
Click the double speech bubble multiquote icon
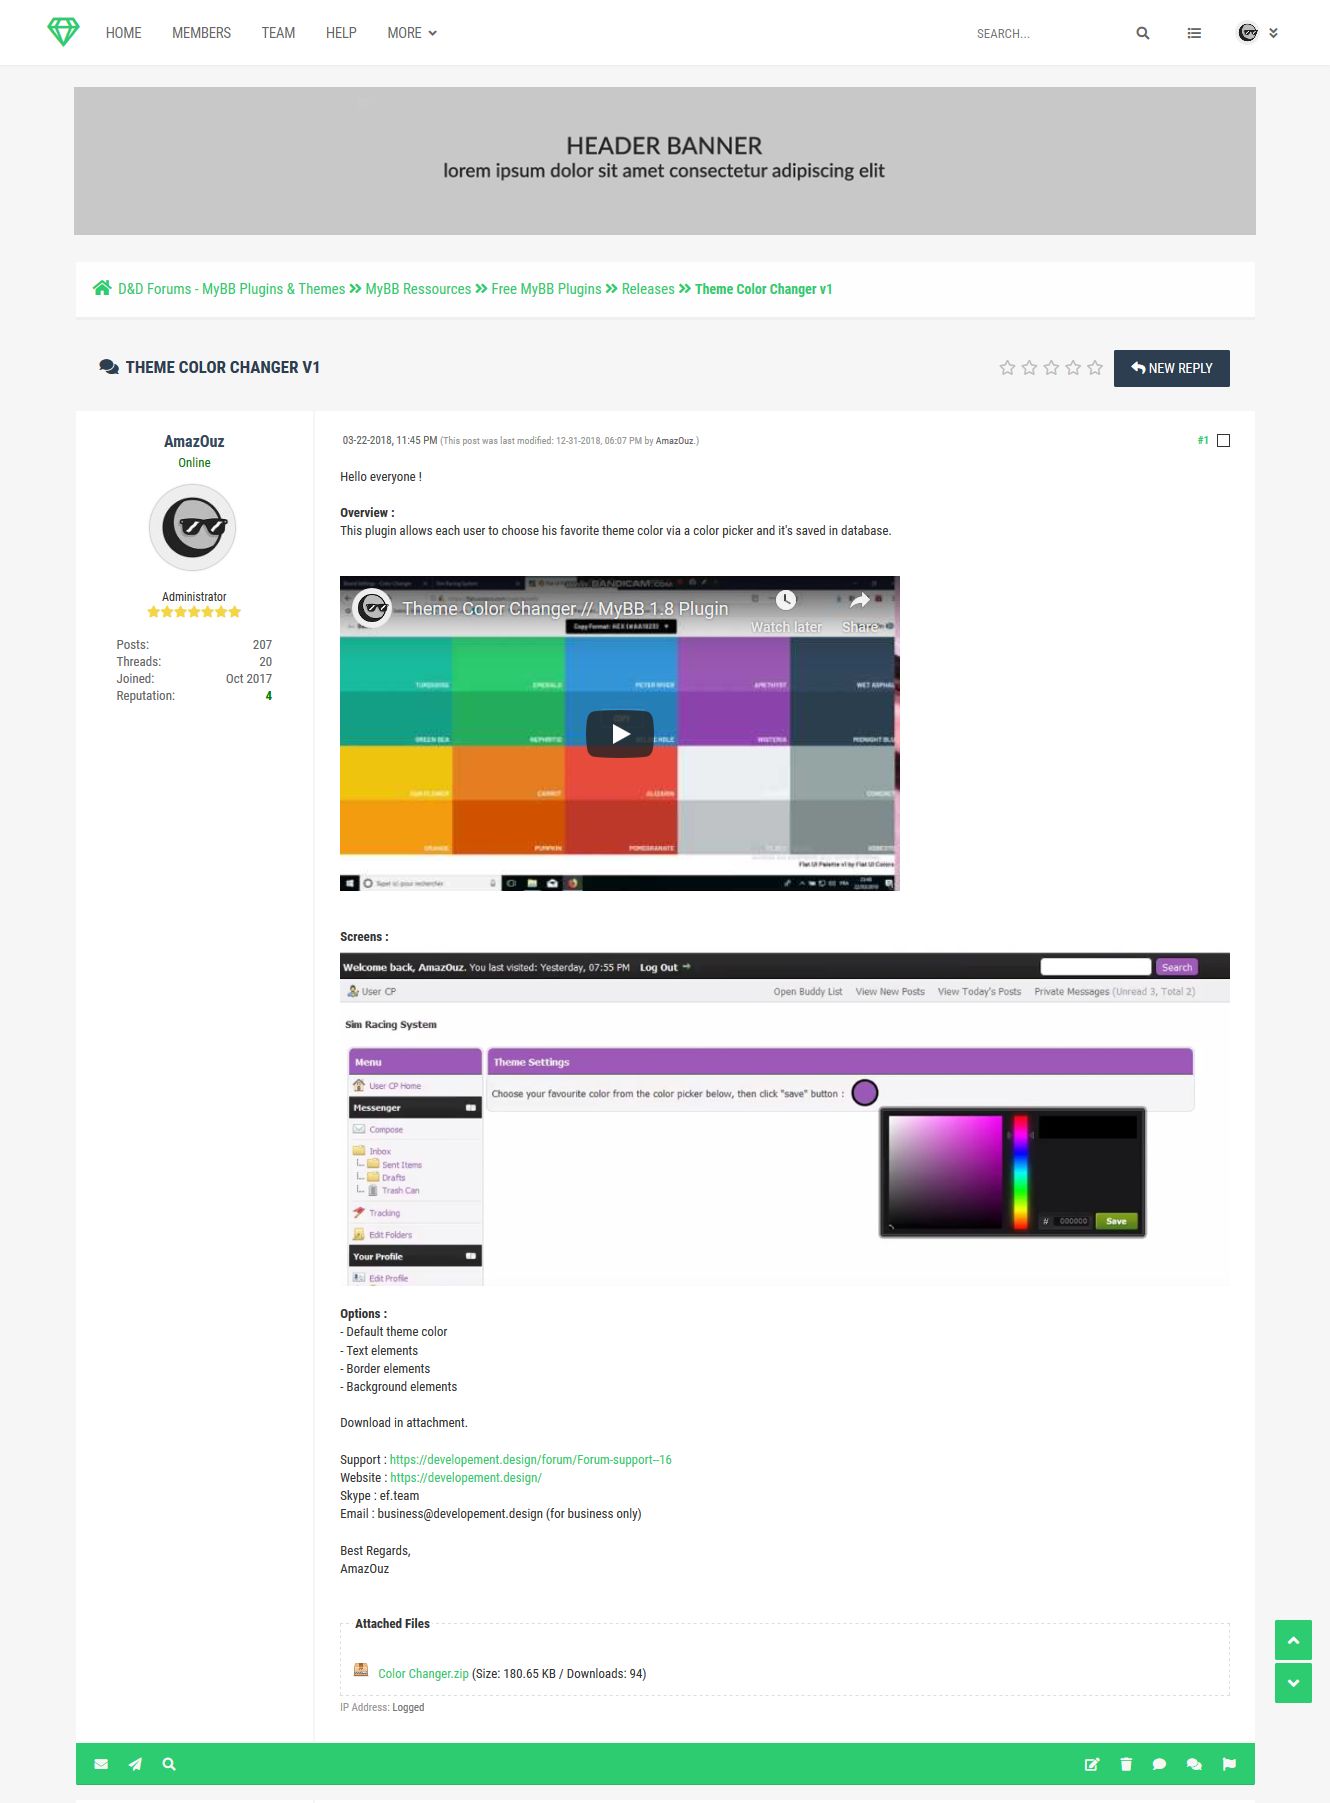click(x=1194, y=1764)
